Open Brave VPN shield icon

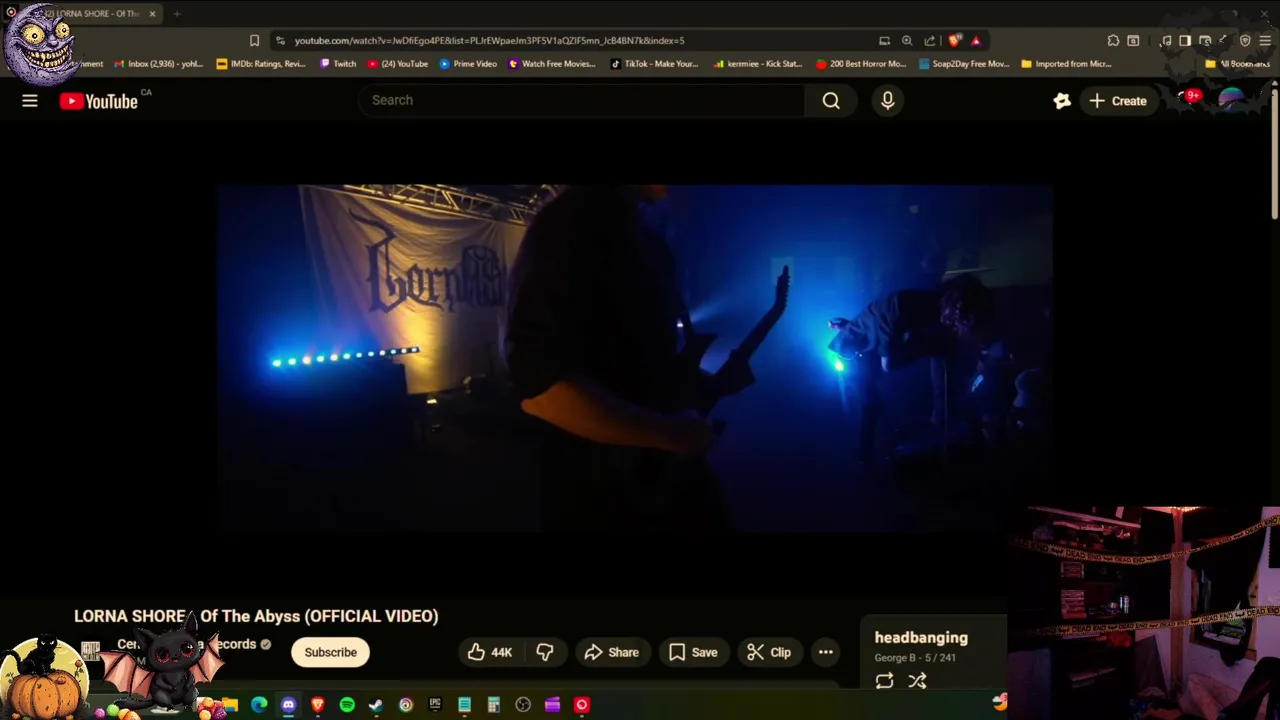coord(1245,41)
